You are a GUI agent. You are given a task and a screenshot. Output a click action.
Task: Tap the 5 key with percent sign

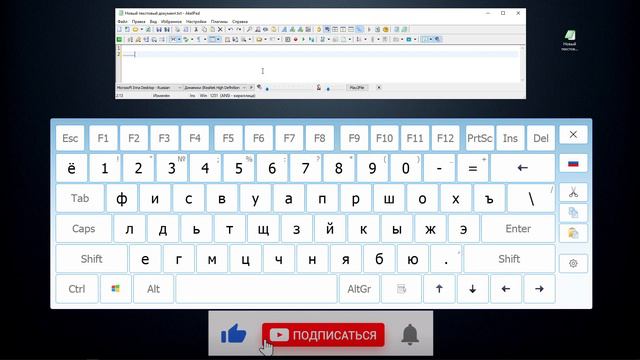point(239,168)
